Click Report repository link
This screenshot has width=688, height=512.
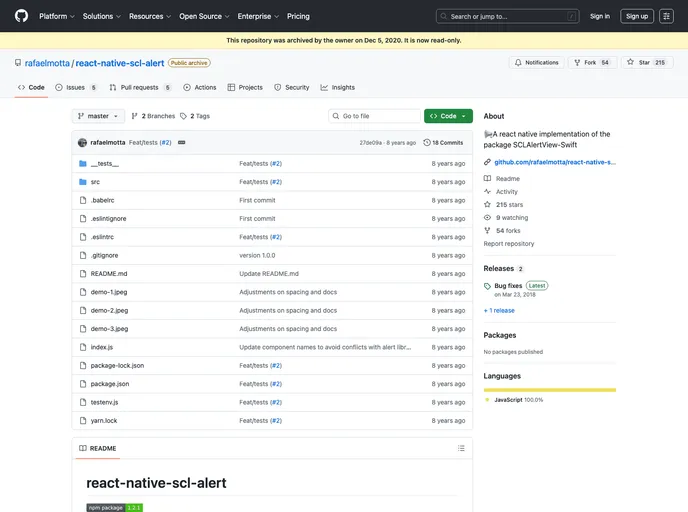[x=509, y=244]
